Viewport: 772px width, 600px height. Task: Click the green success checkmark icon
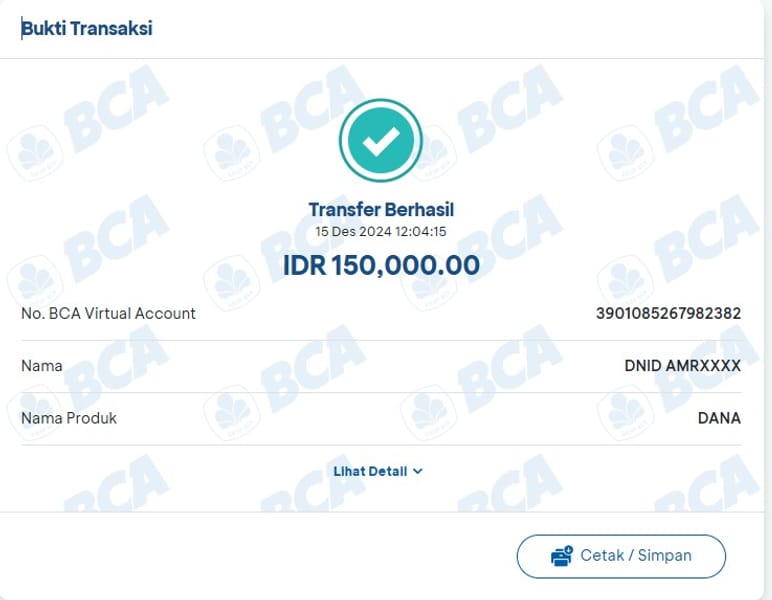point(380,141)
